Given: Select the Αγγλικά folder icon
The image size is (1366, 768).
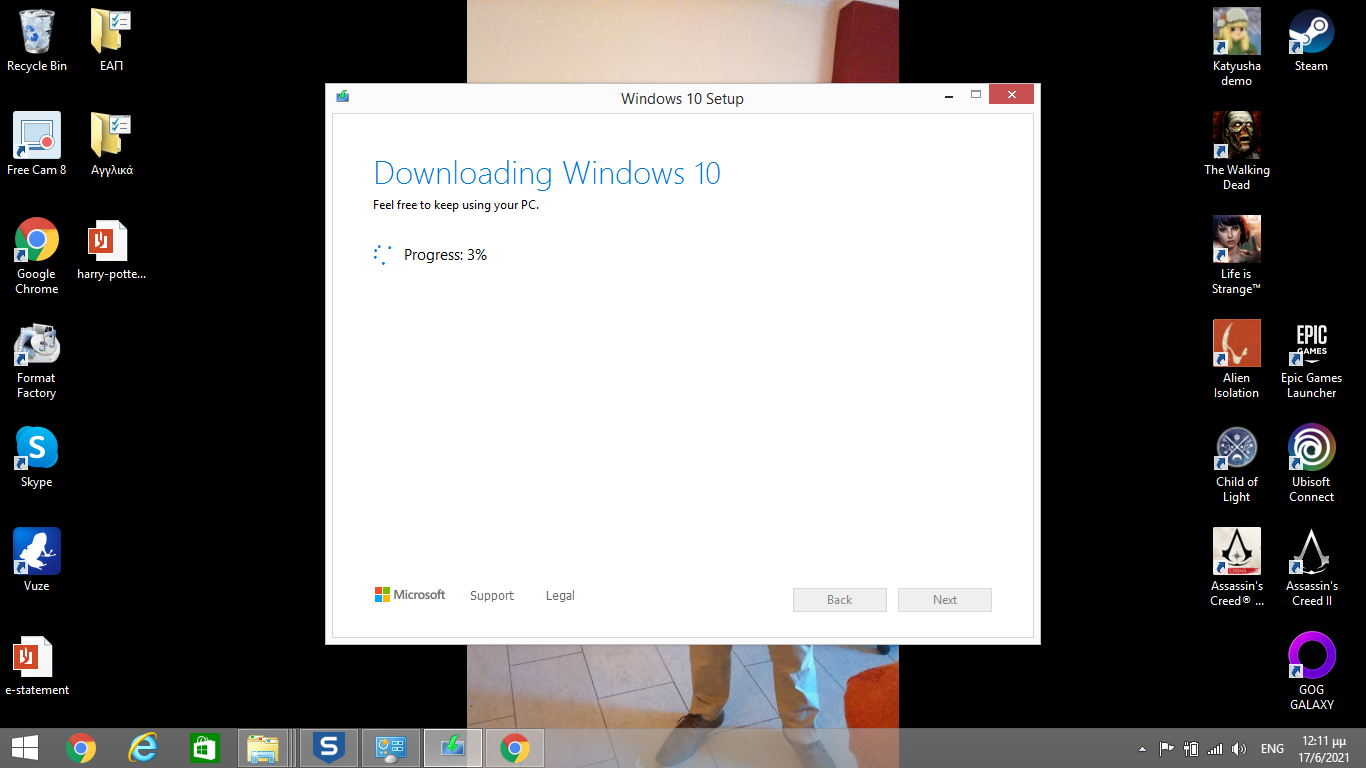Looking at the screenshot, I should click(111, 144).
